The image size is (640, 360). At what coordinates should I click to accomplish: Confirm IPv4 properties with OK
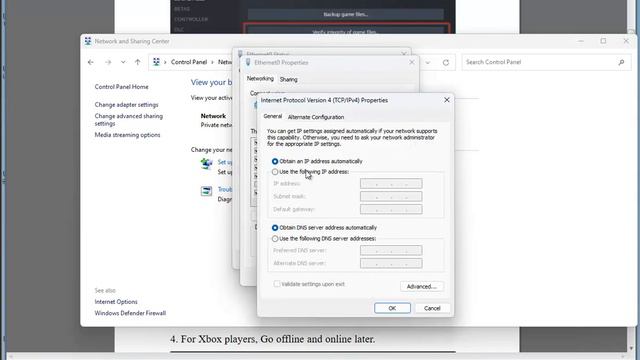(392, 308)
